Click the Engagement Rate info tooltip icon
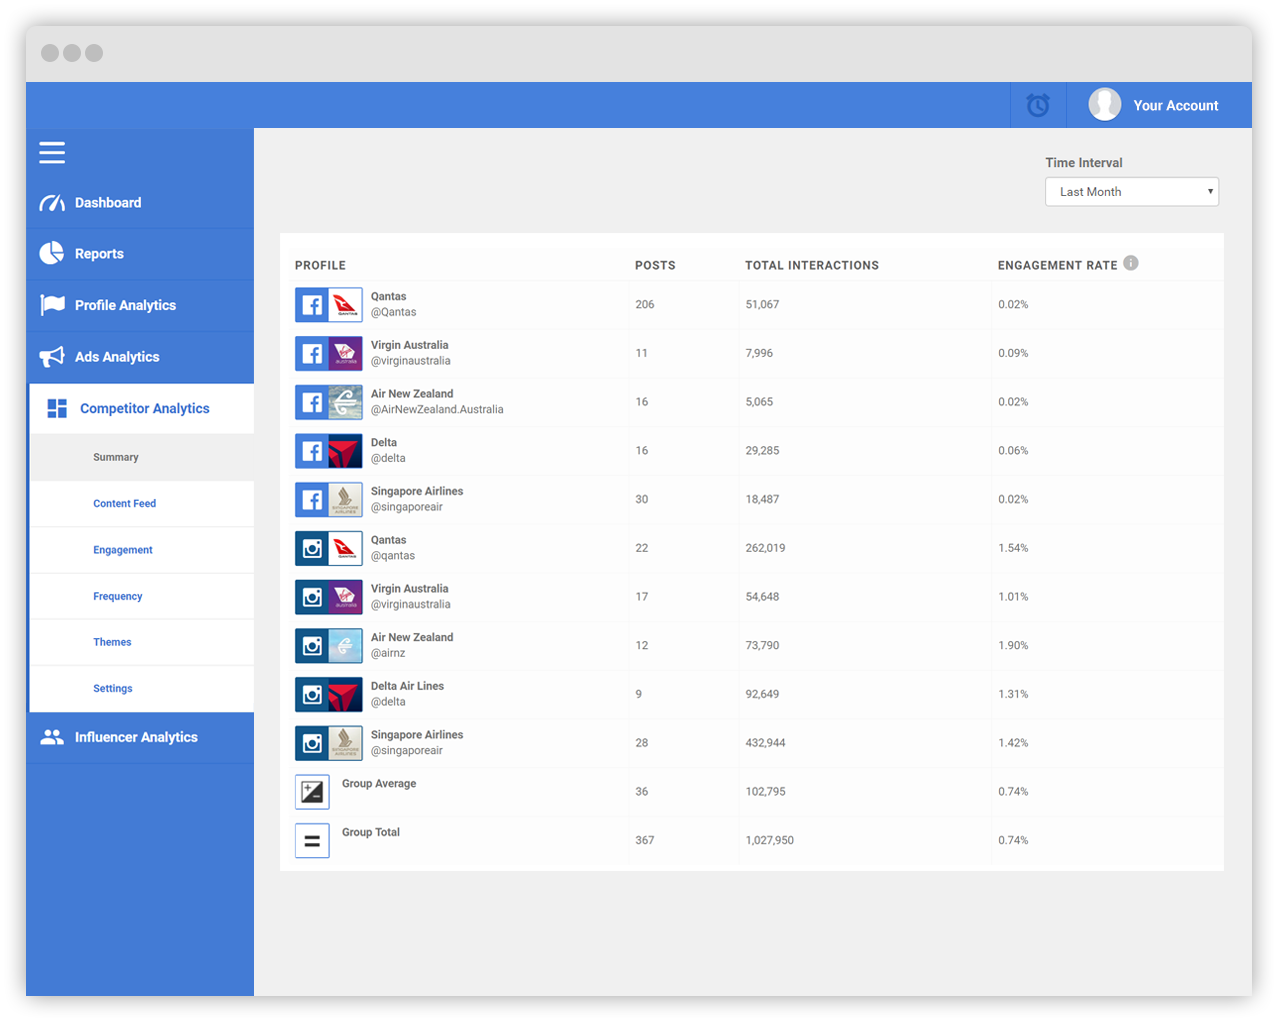1280x1024 pixels. (x=1131, y=263)
